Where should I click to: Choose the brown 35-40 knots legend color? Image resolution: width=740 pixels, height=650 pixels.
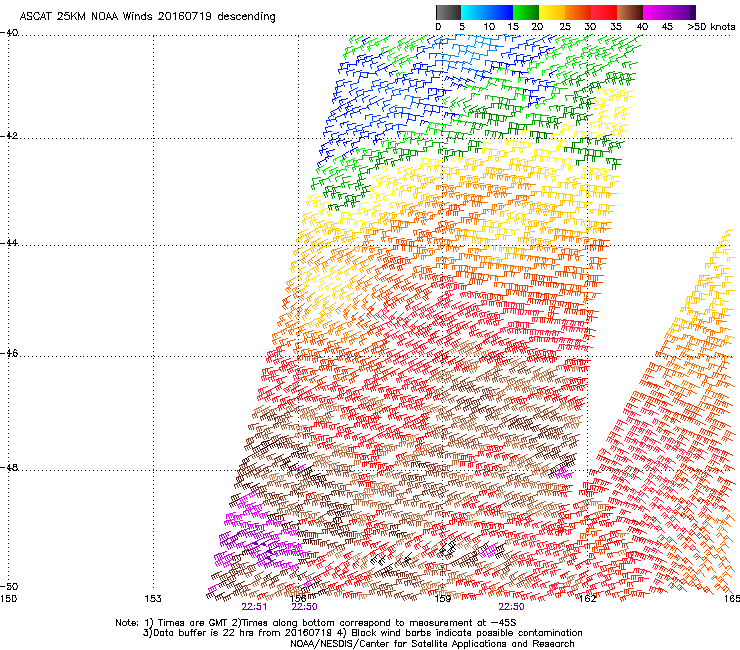630,12
